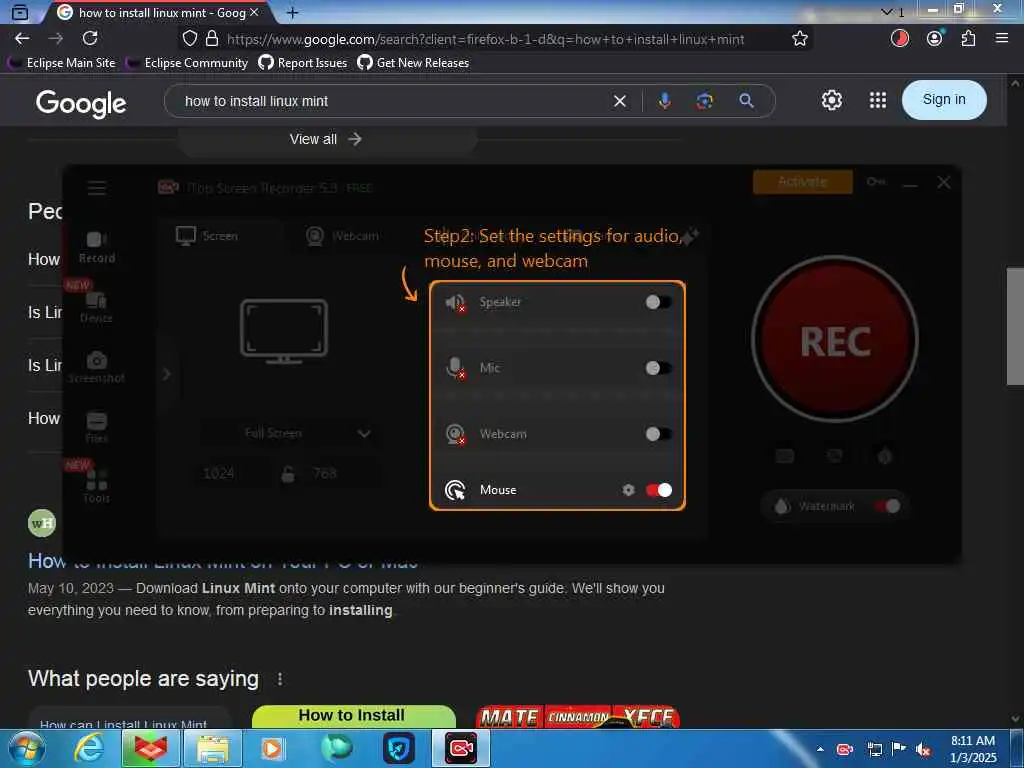Disable the Watermark toggle

click(888, 506)
